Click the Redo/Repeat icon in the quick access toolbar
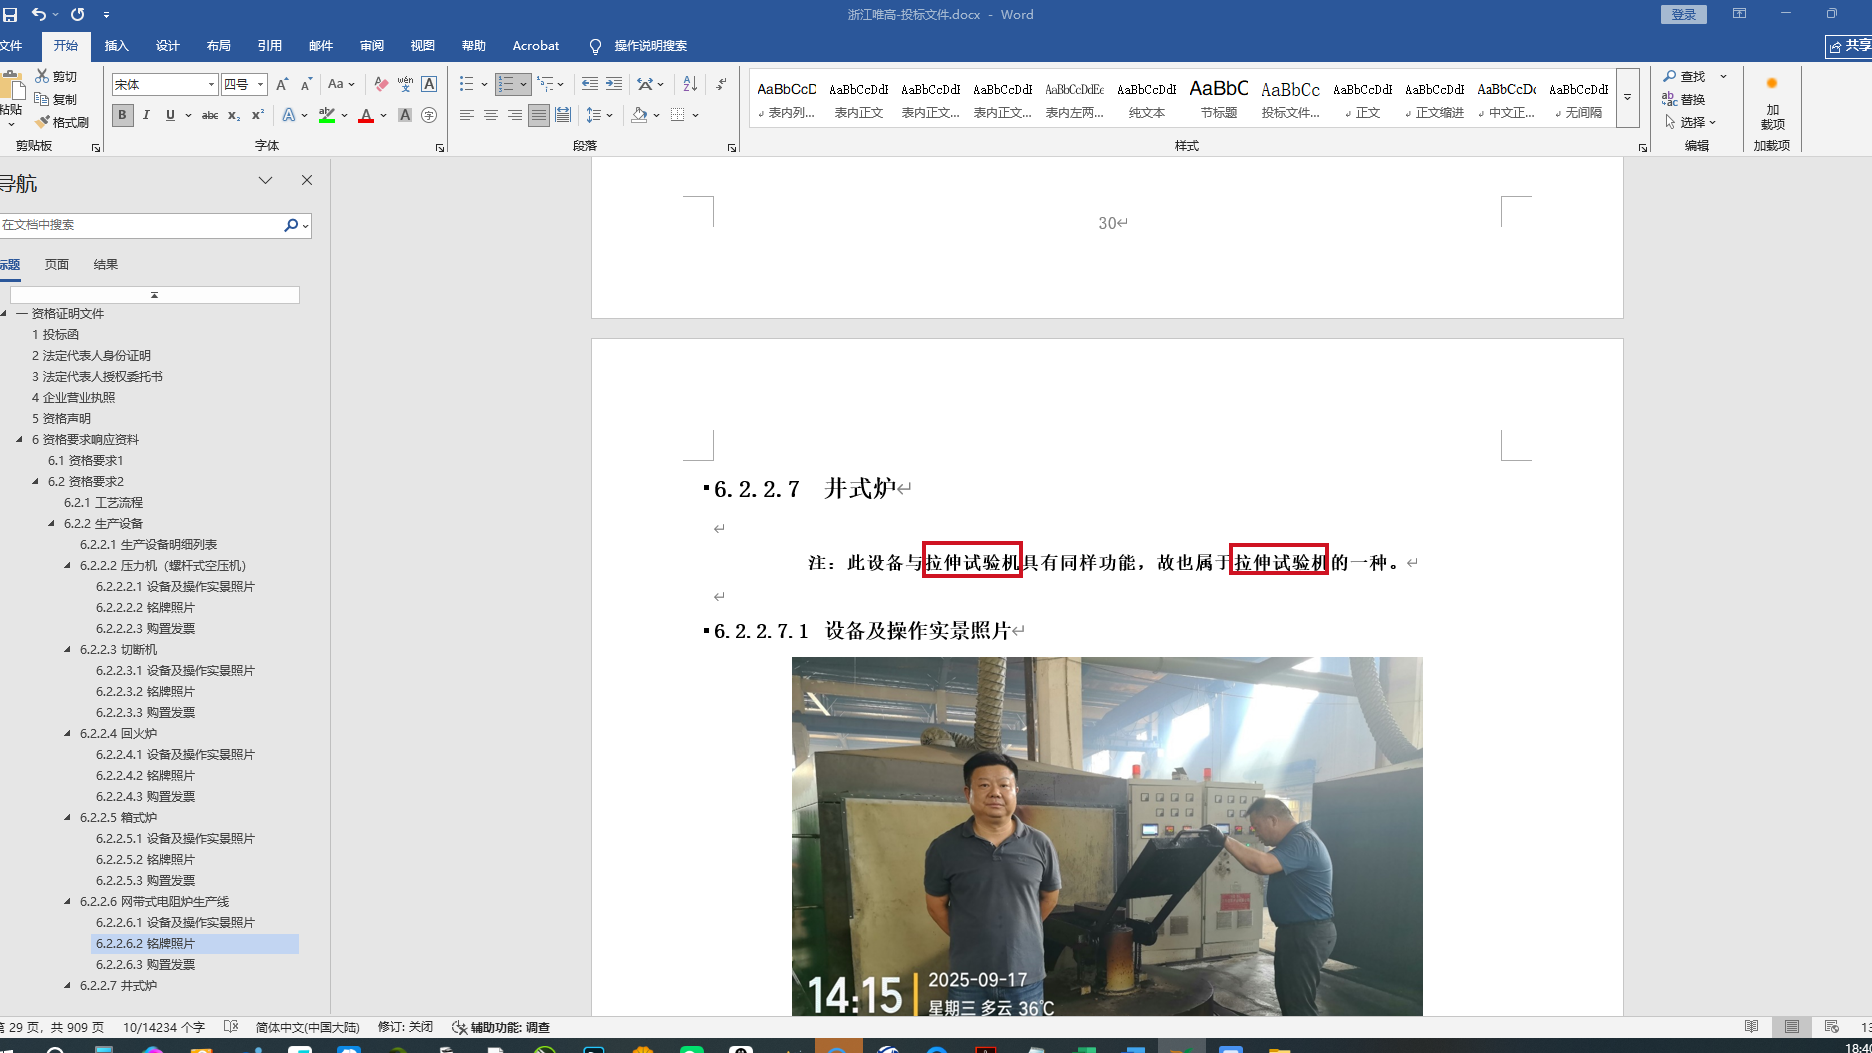This screenshot has height=1053, width=1872. [x=77, y=14]
